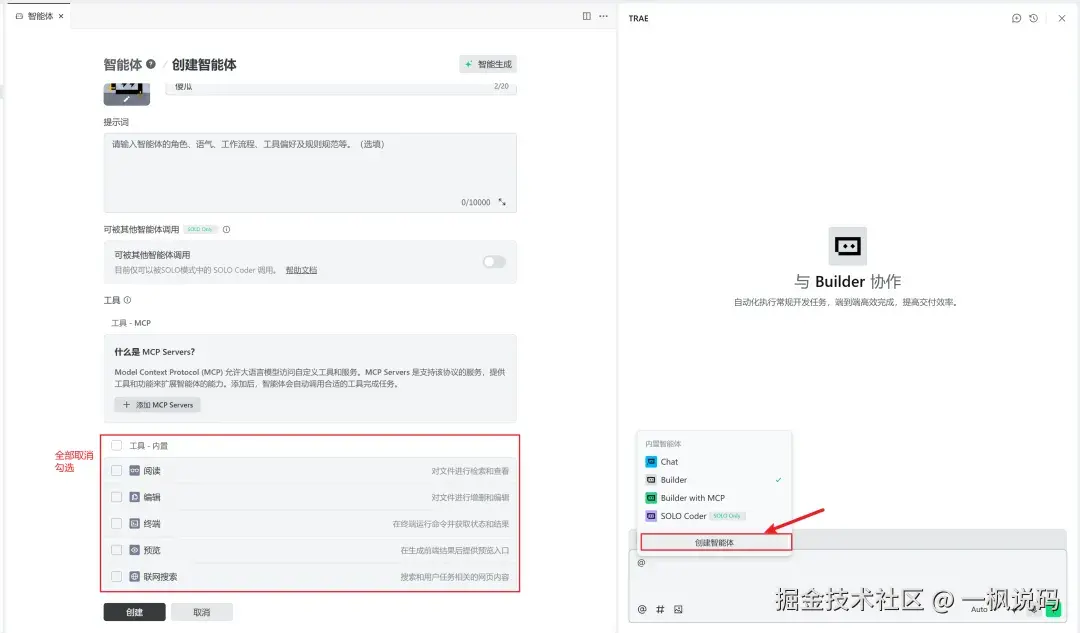Select Chat from the agent list
Viewport: 1080px width, 633px height.
[x=714, y=461]
